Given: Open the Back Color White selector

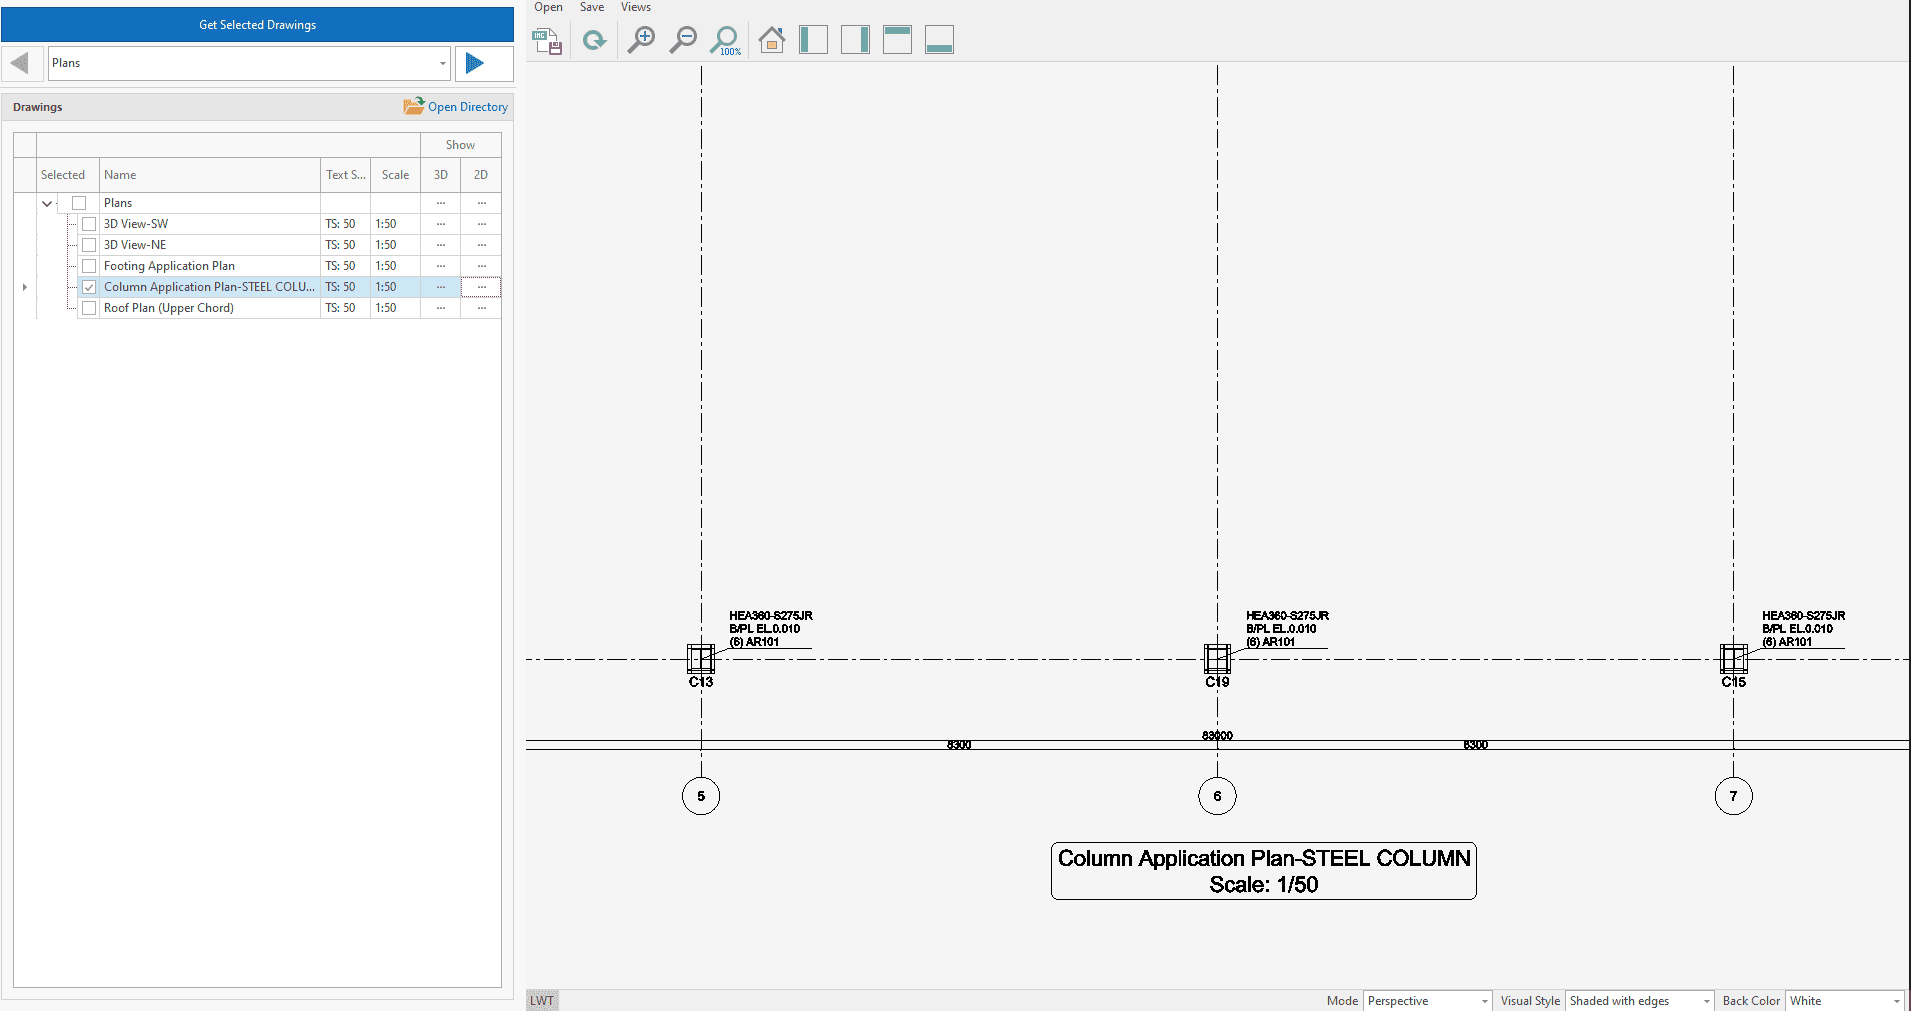Looking at the screenshot, I should (1845, 1001).
